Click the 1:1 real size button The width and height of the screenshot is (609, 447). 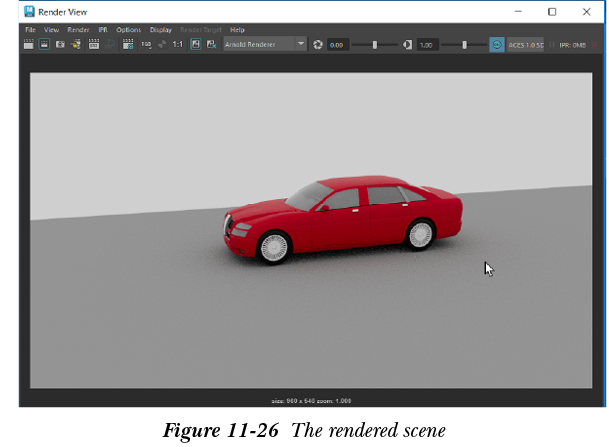(x=178, y=45)
